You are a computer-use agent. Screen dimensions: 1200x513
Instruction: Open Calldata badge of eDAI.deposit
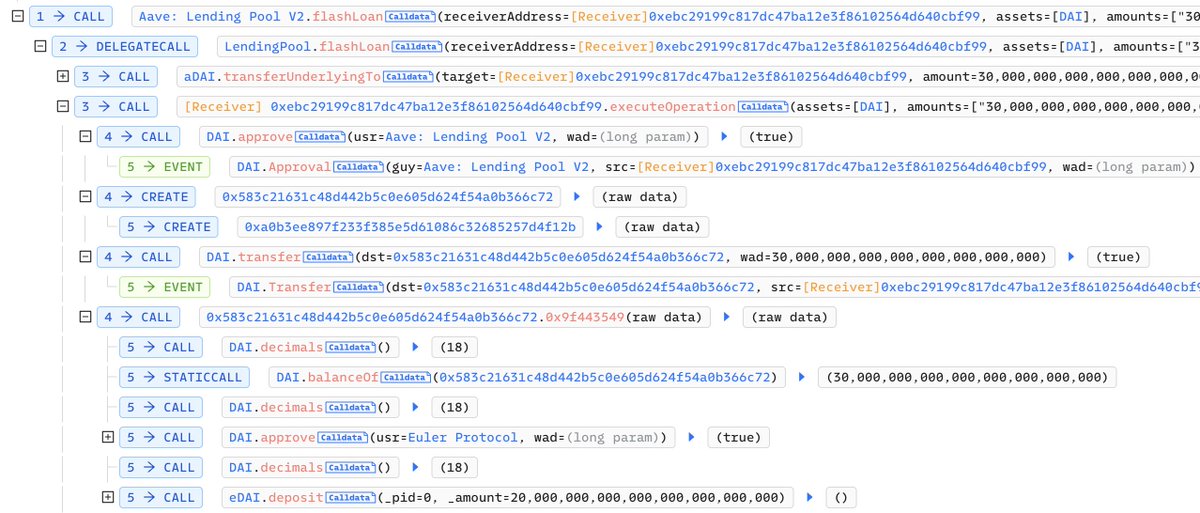[x=350, y=497]
